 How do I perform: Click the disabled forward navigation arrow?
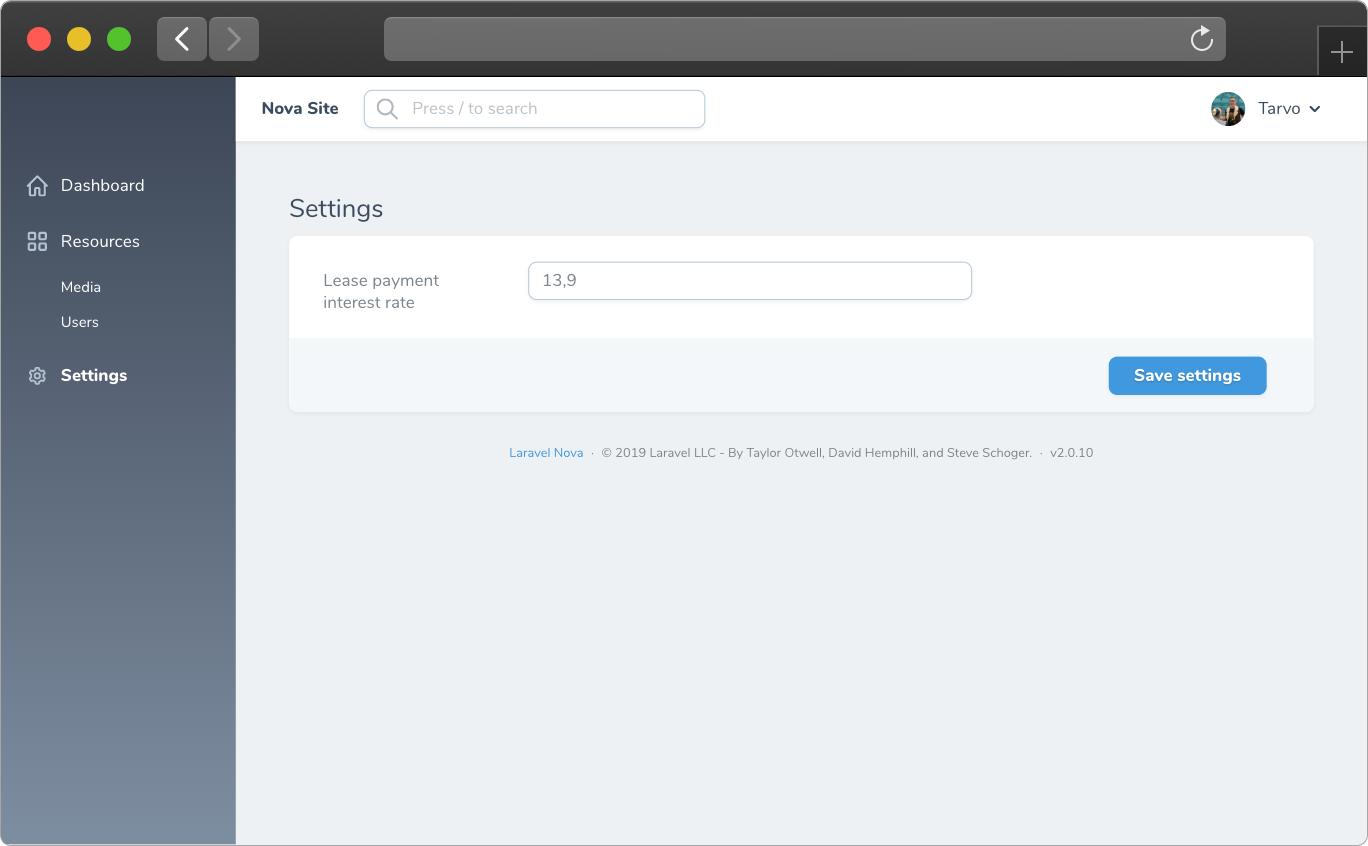pyautogui.click(x=233, y=38)
